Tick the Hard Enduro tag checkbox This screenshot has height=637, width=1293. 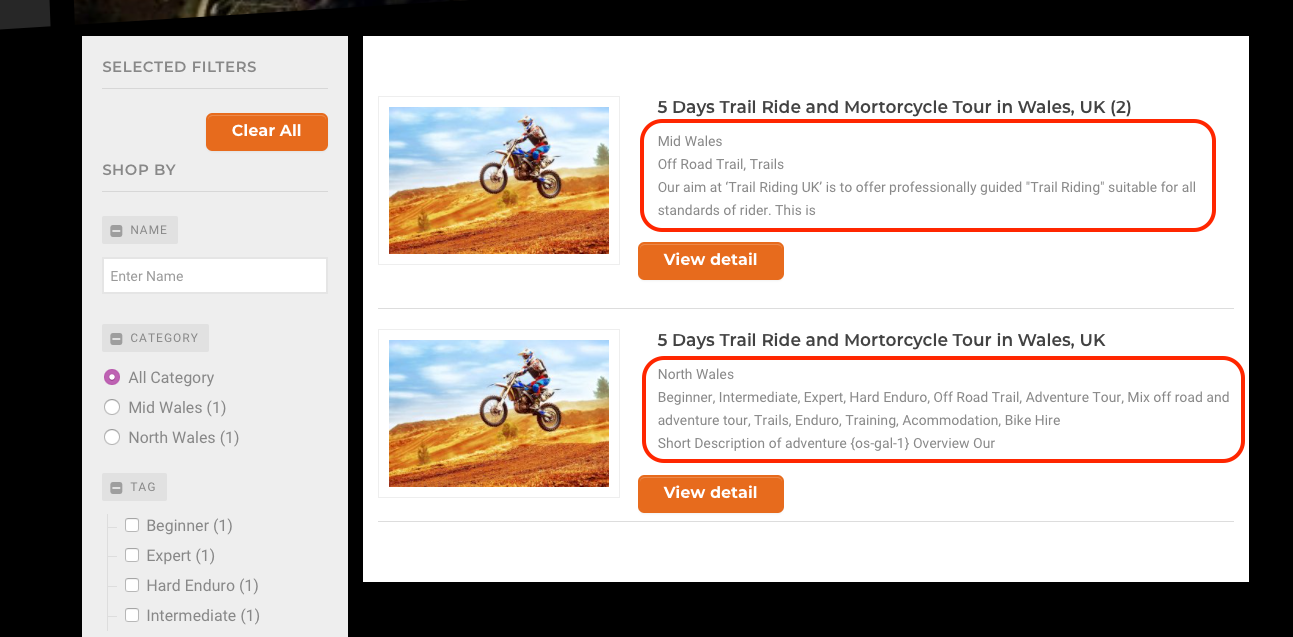132,585
